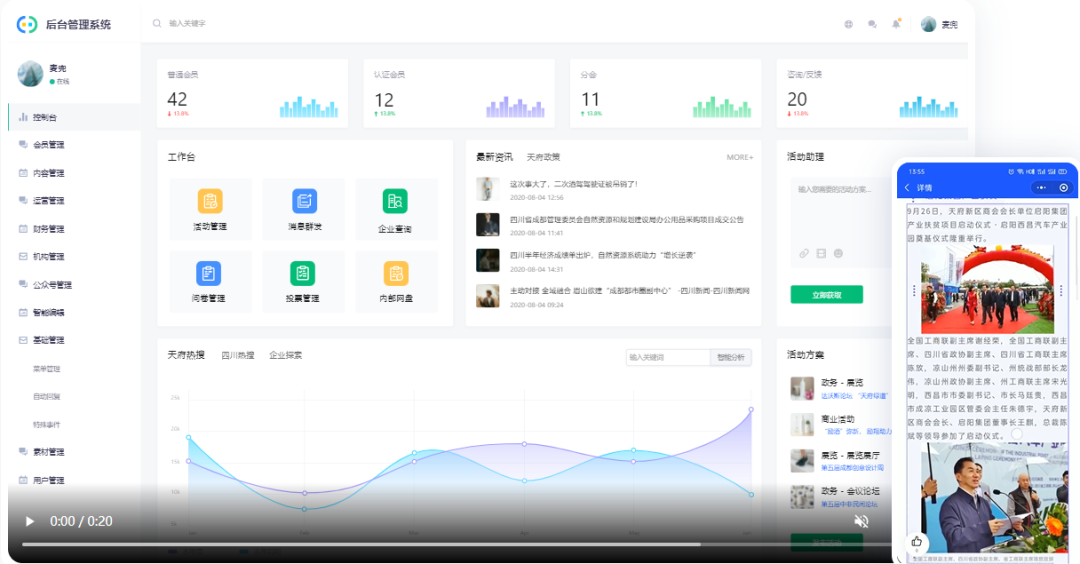
Task: Click the 后台管理系统 logo icon
Action: pos(27,24)
